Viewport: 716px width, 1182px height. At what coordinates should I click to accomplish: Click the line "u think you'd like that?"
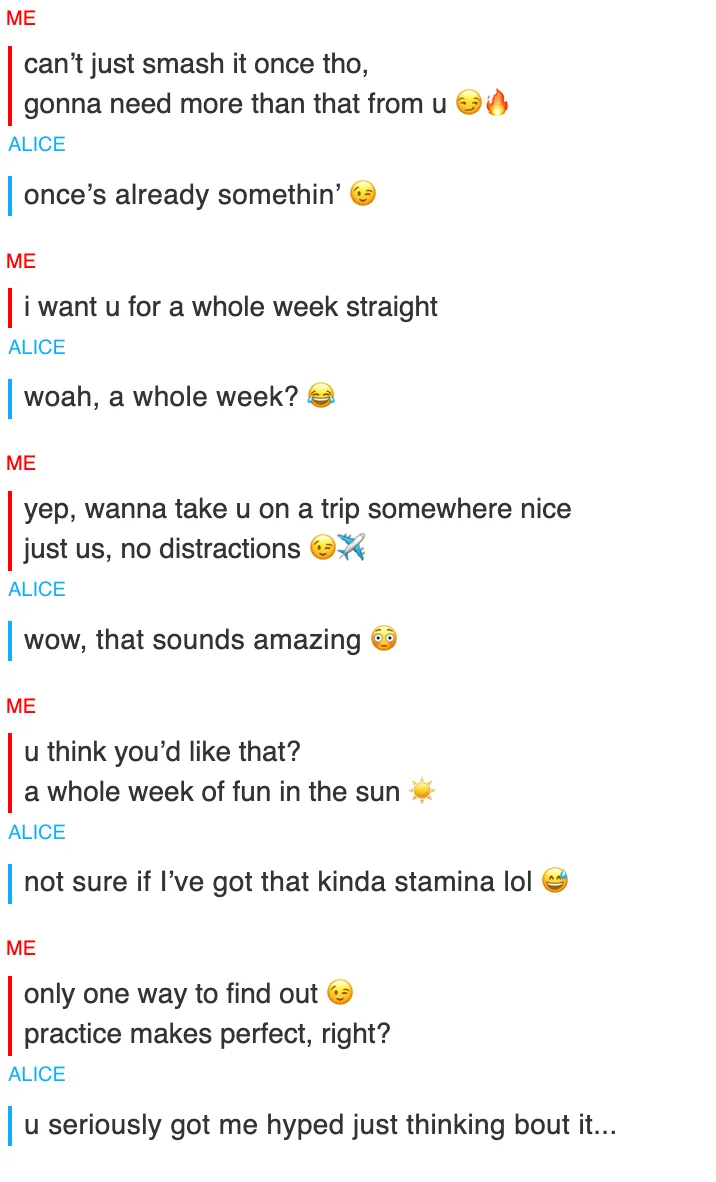(162, 752)
